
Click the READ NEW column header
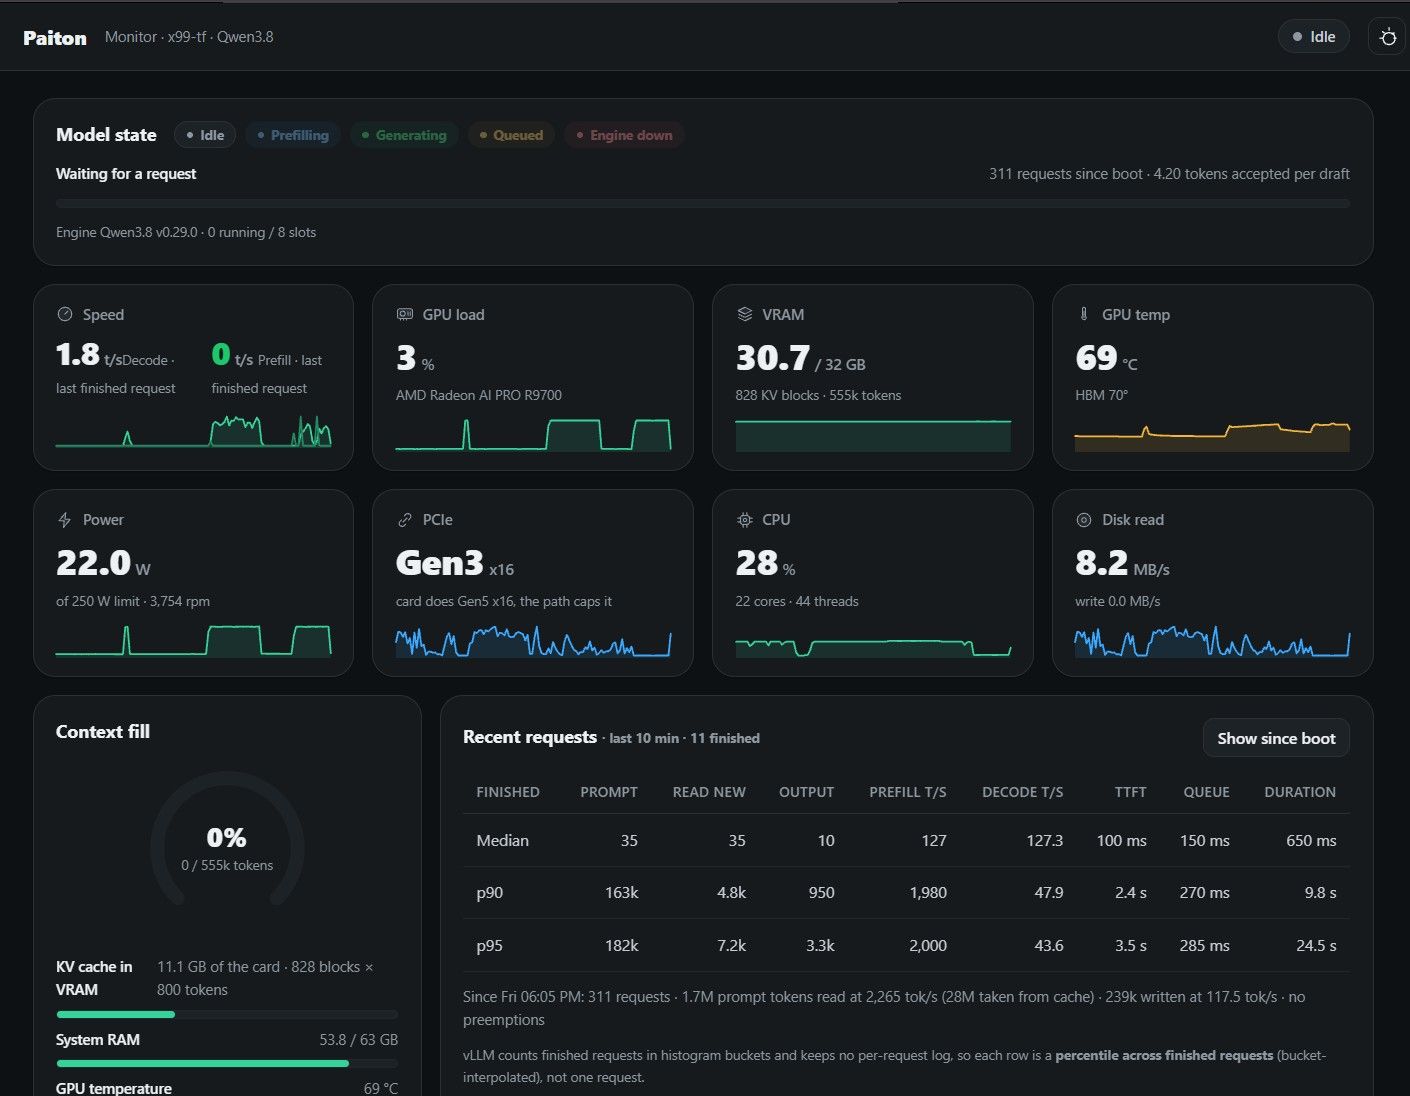pyautogui.click(x=709, y=792)
